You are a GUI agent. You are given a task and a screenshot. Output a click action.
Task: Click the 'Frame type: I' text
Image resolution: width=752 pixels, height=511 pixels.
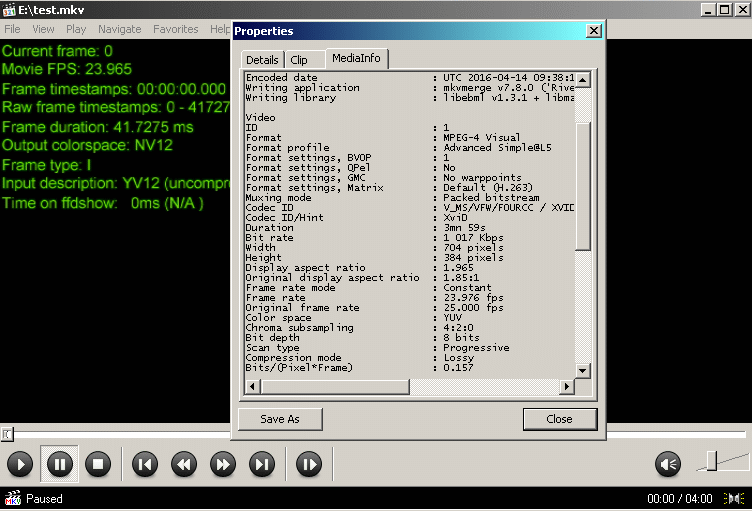[46, 165]
